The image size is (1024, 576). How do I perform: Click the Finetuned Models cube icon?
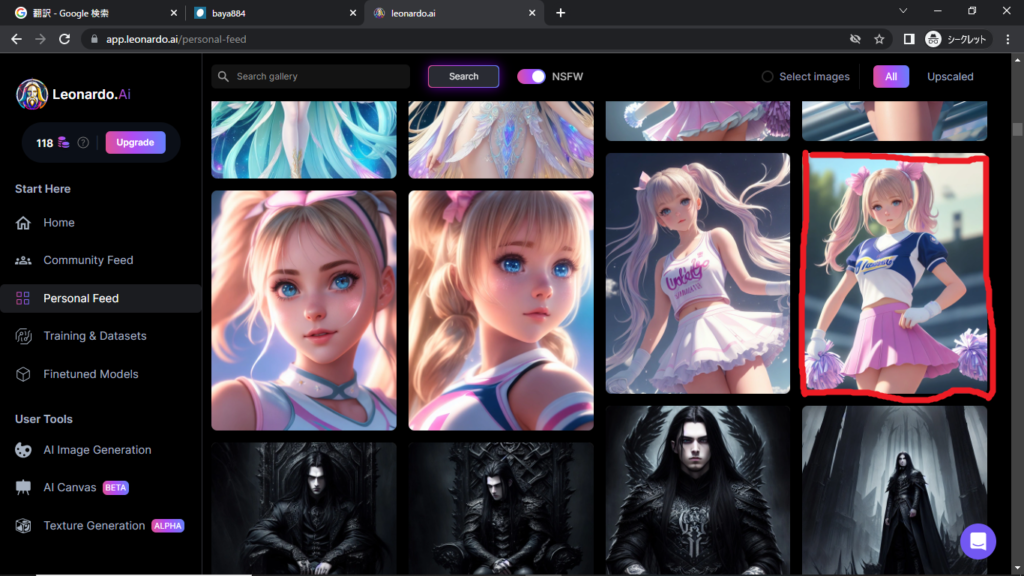[23, 374]
